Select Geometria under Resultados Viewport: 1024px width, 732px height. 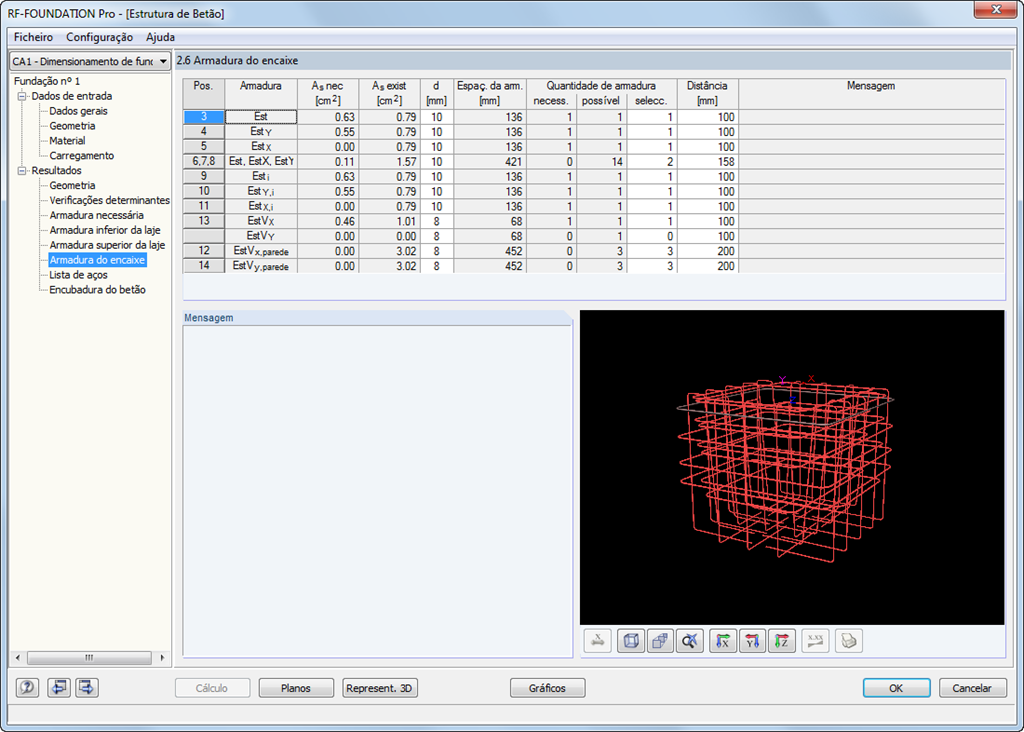(72, 185)
